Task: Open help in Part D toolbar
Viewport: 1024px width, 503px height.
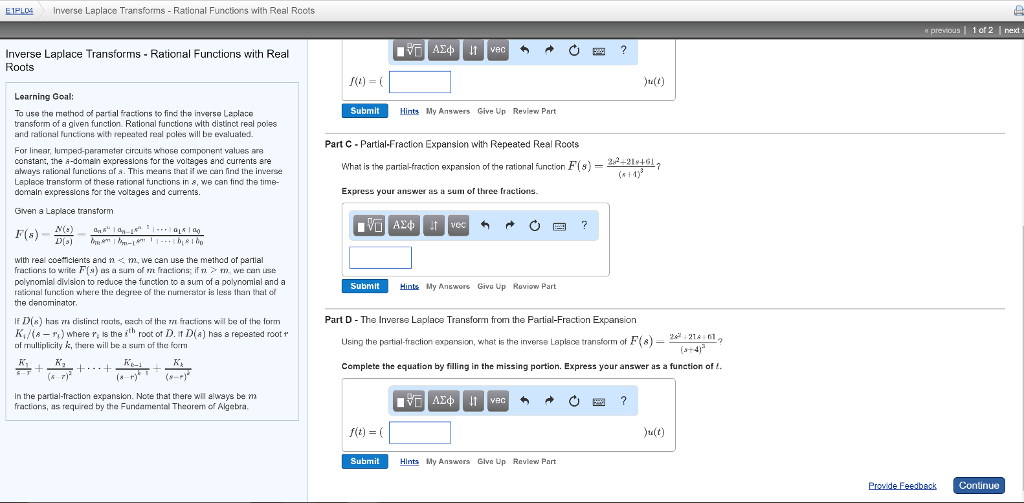Action: click(624, 401)
